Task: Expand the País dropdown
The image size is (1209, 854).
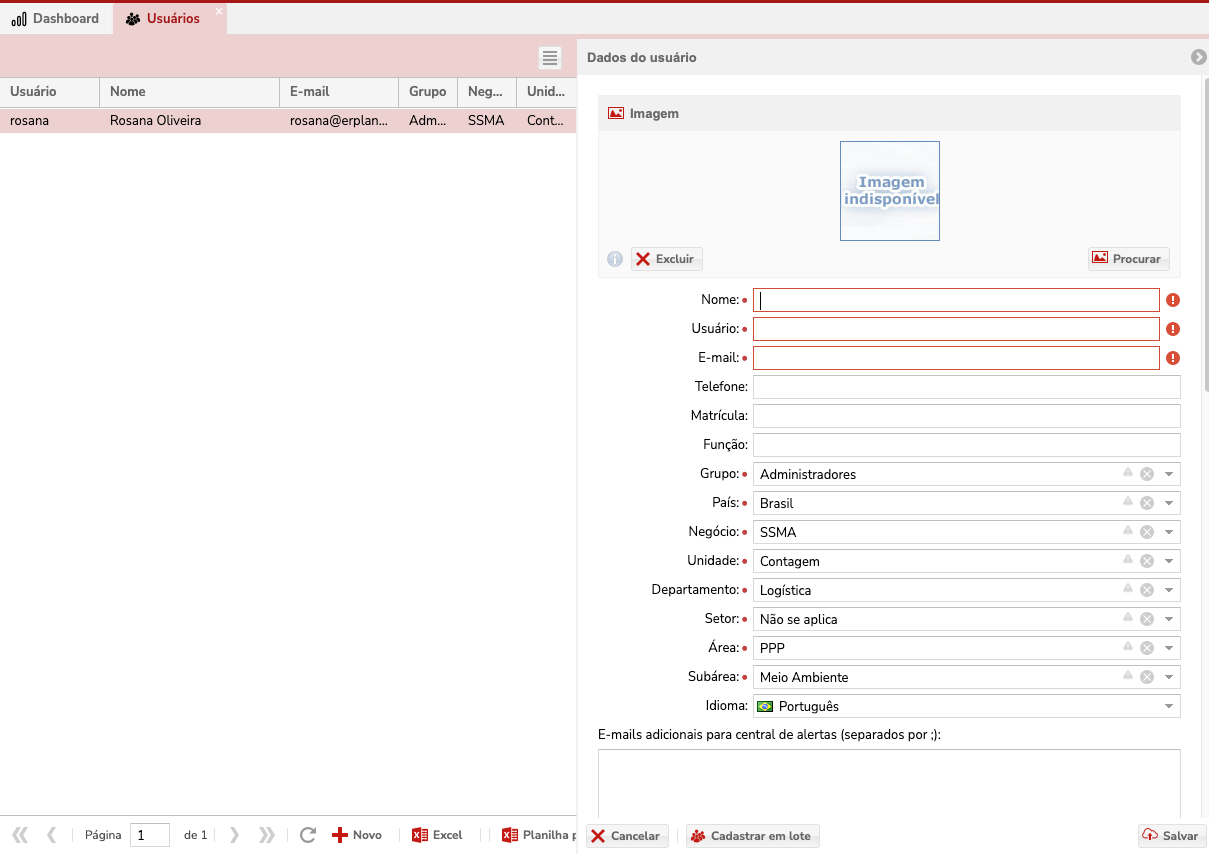Action: (x=1168, y=503)
